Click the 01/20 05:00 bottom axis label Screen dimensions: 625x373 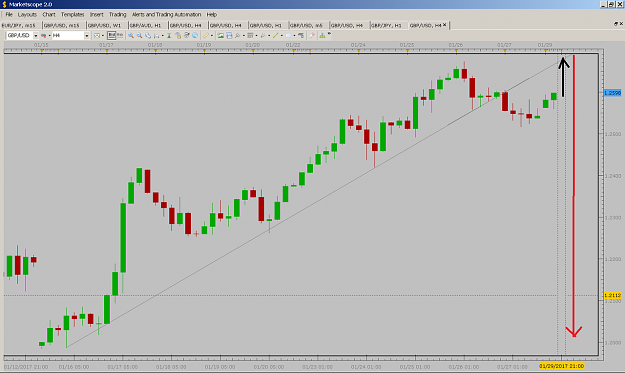269,367
